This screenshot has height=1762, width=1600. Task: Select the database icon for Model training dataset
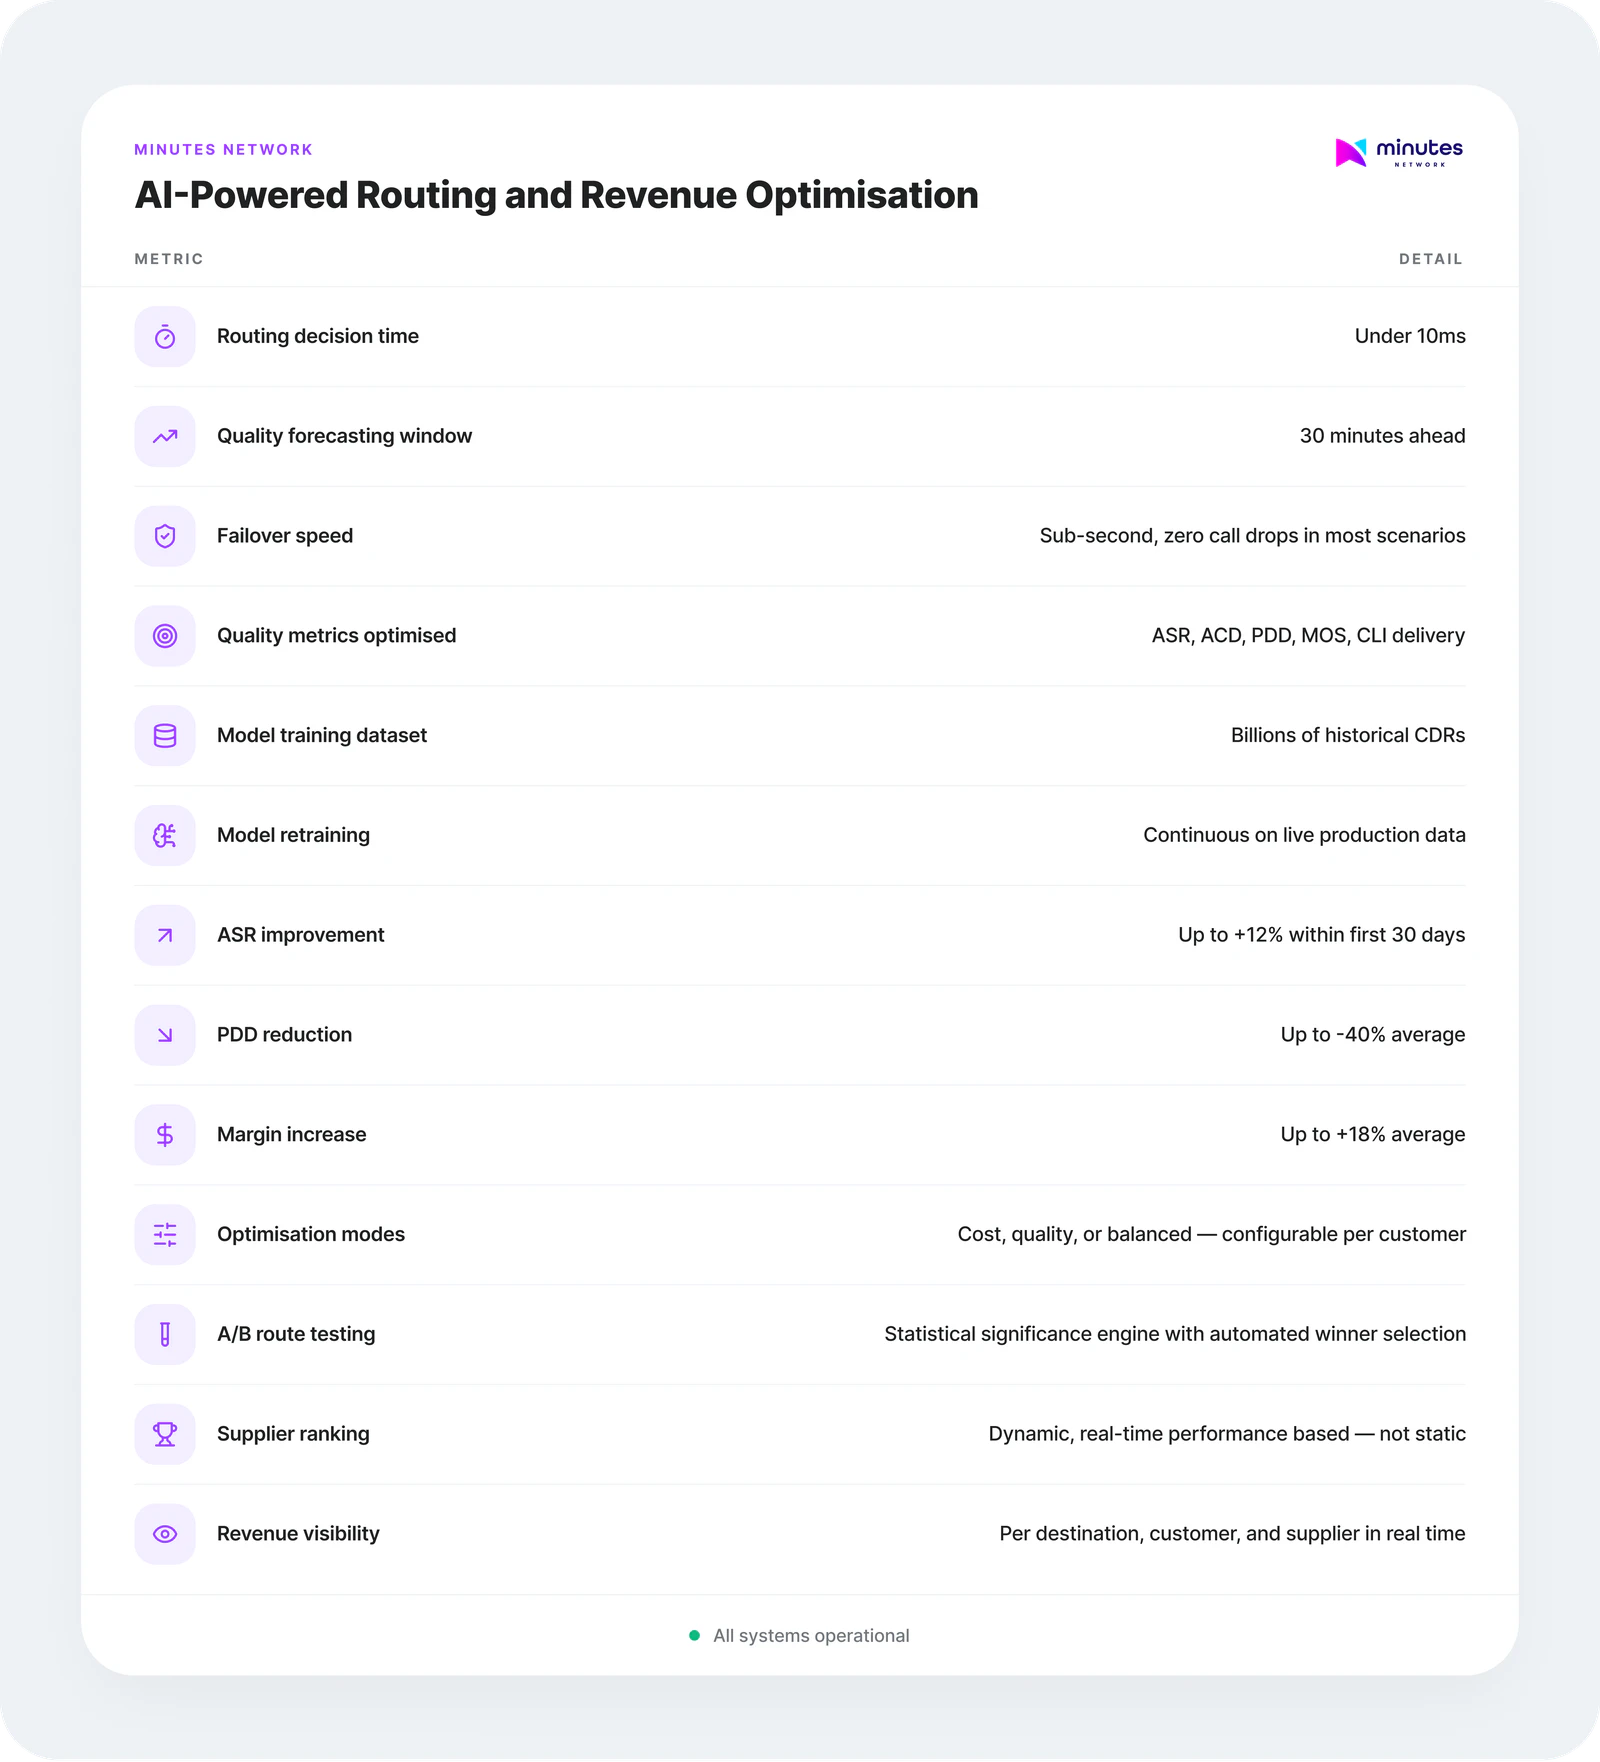tap(165, 736)
